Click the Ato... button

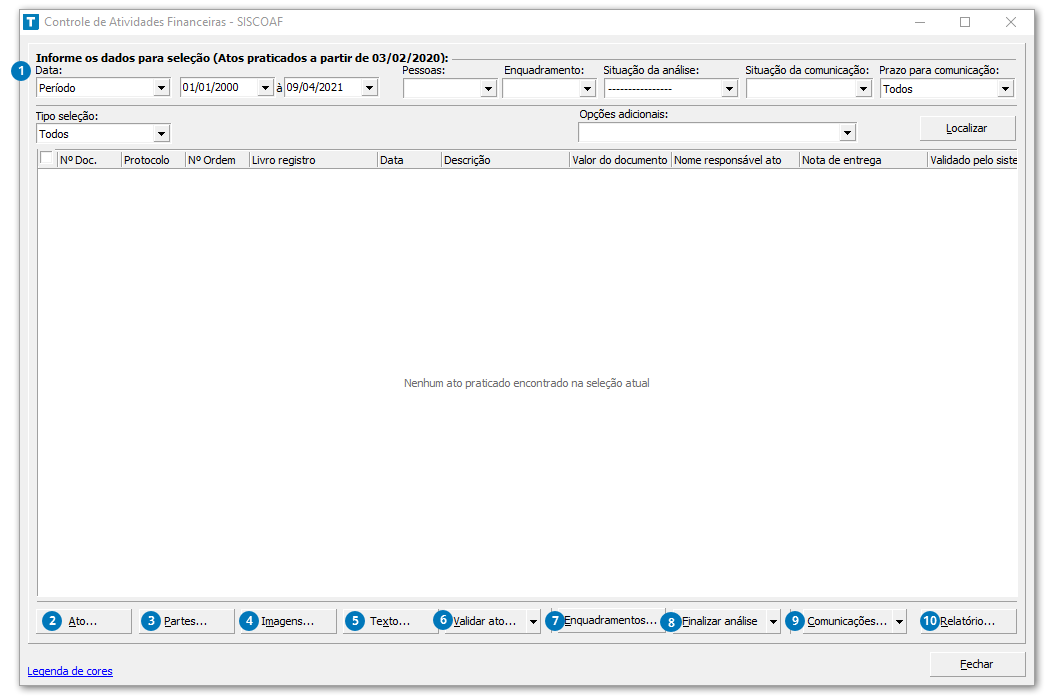coord(84,621)
